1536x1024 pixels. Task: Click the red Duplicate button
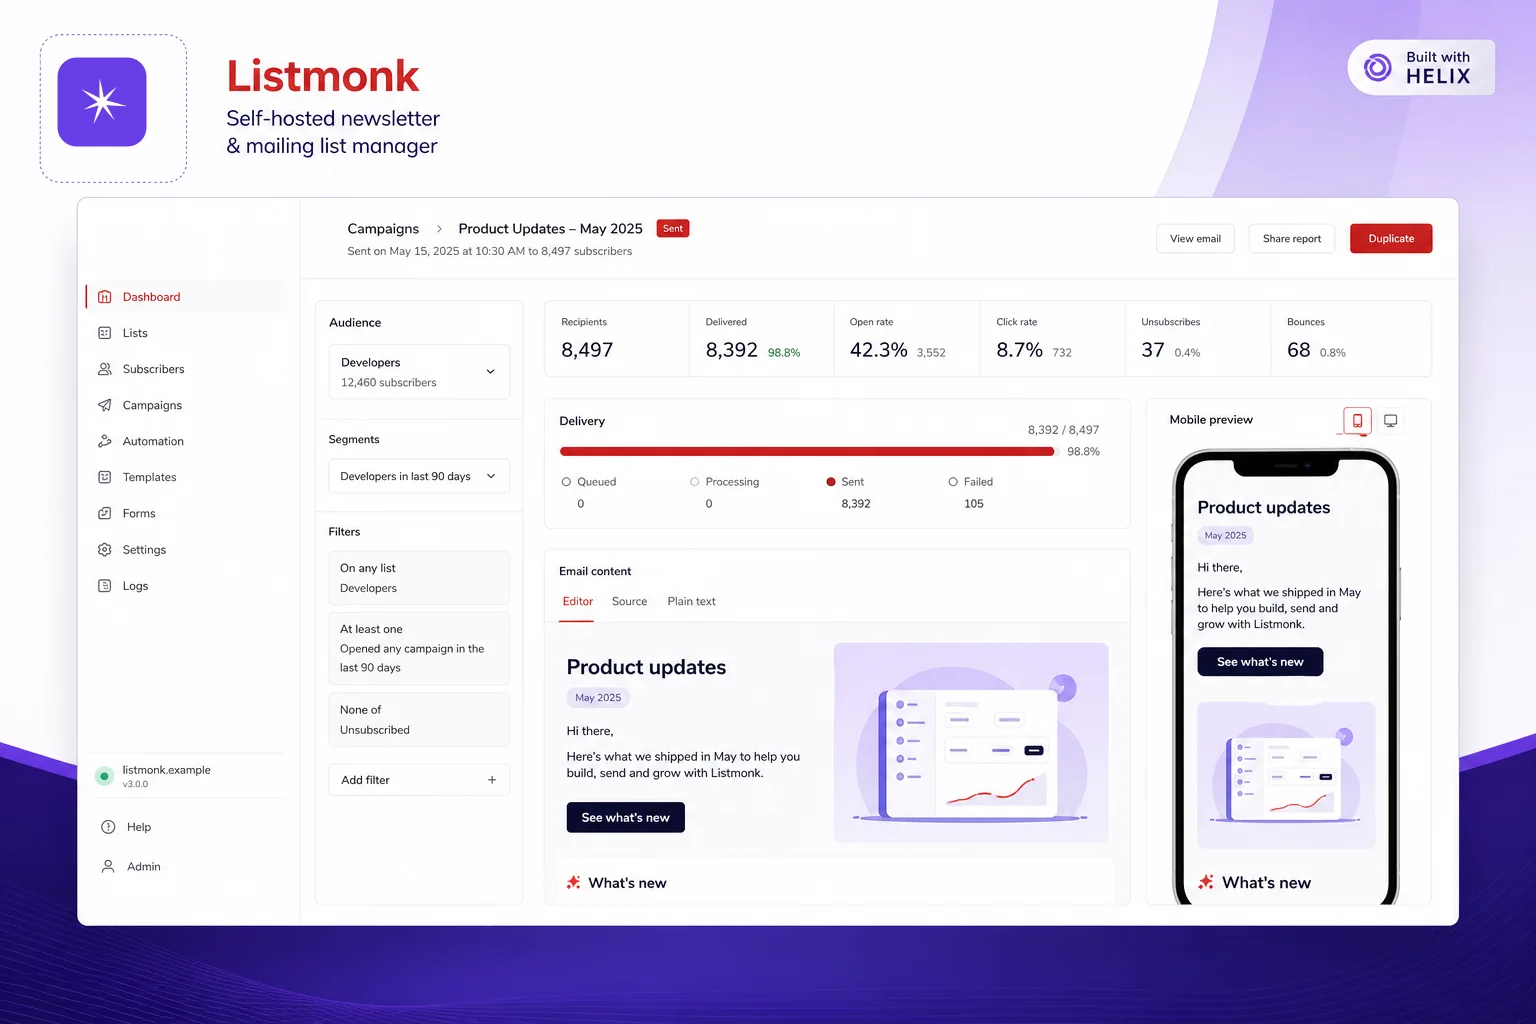(1391, 239)
